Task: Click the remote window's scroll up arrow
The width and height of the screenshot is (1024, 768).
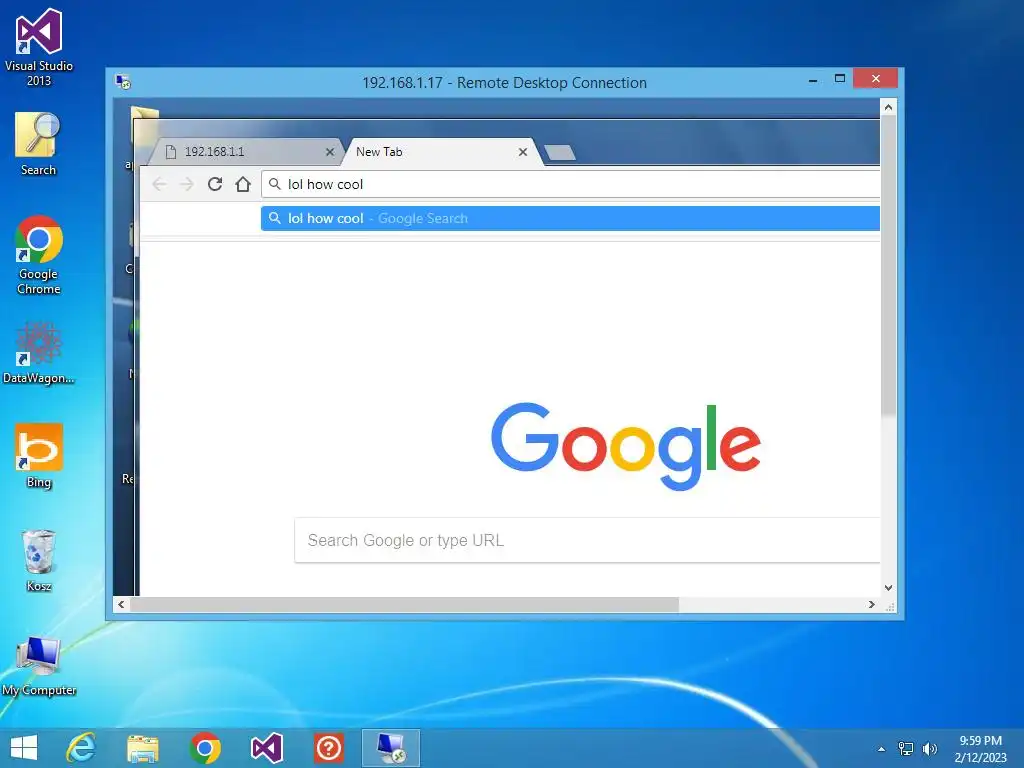Action: pyautogui.click(x=888, y=107)
